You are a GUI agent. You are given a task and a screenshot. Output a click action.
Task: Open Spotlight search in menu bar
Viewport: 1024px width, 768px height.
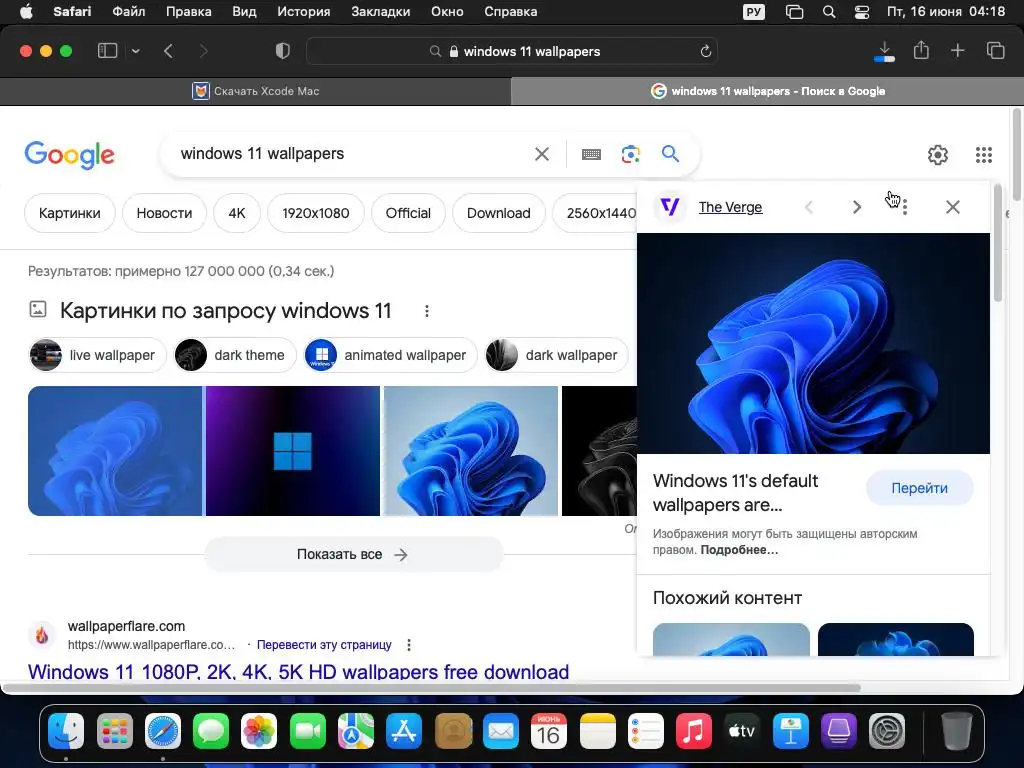(829, 12)
